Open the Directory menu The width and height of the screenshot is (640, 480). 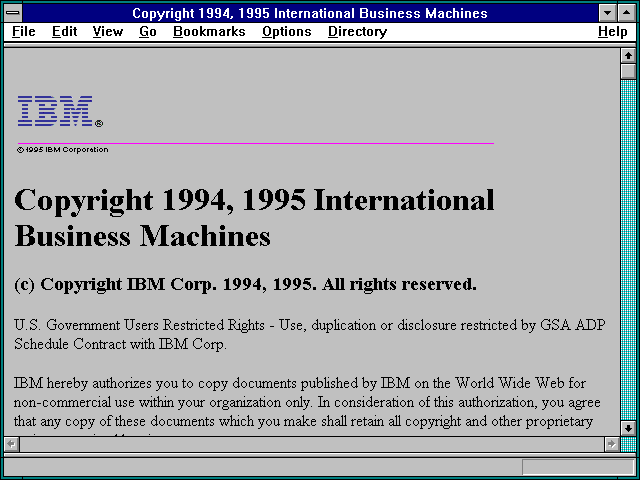358,31
